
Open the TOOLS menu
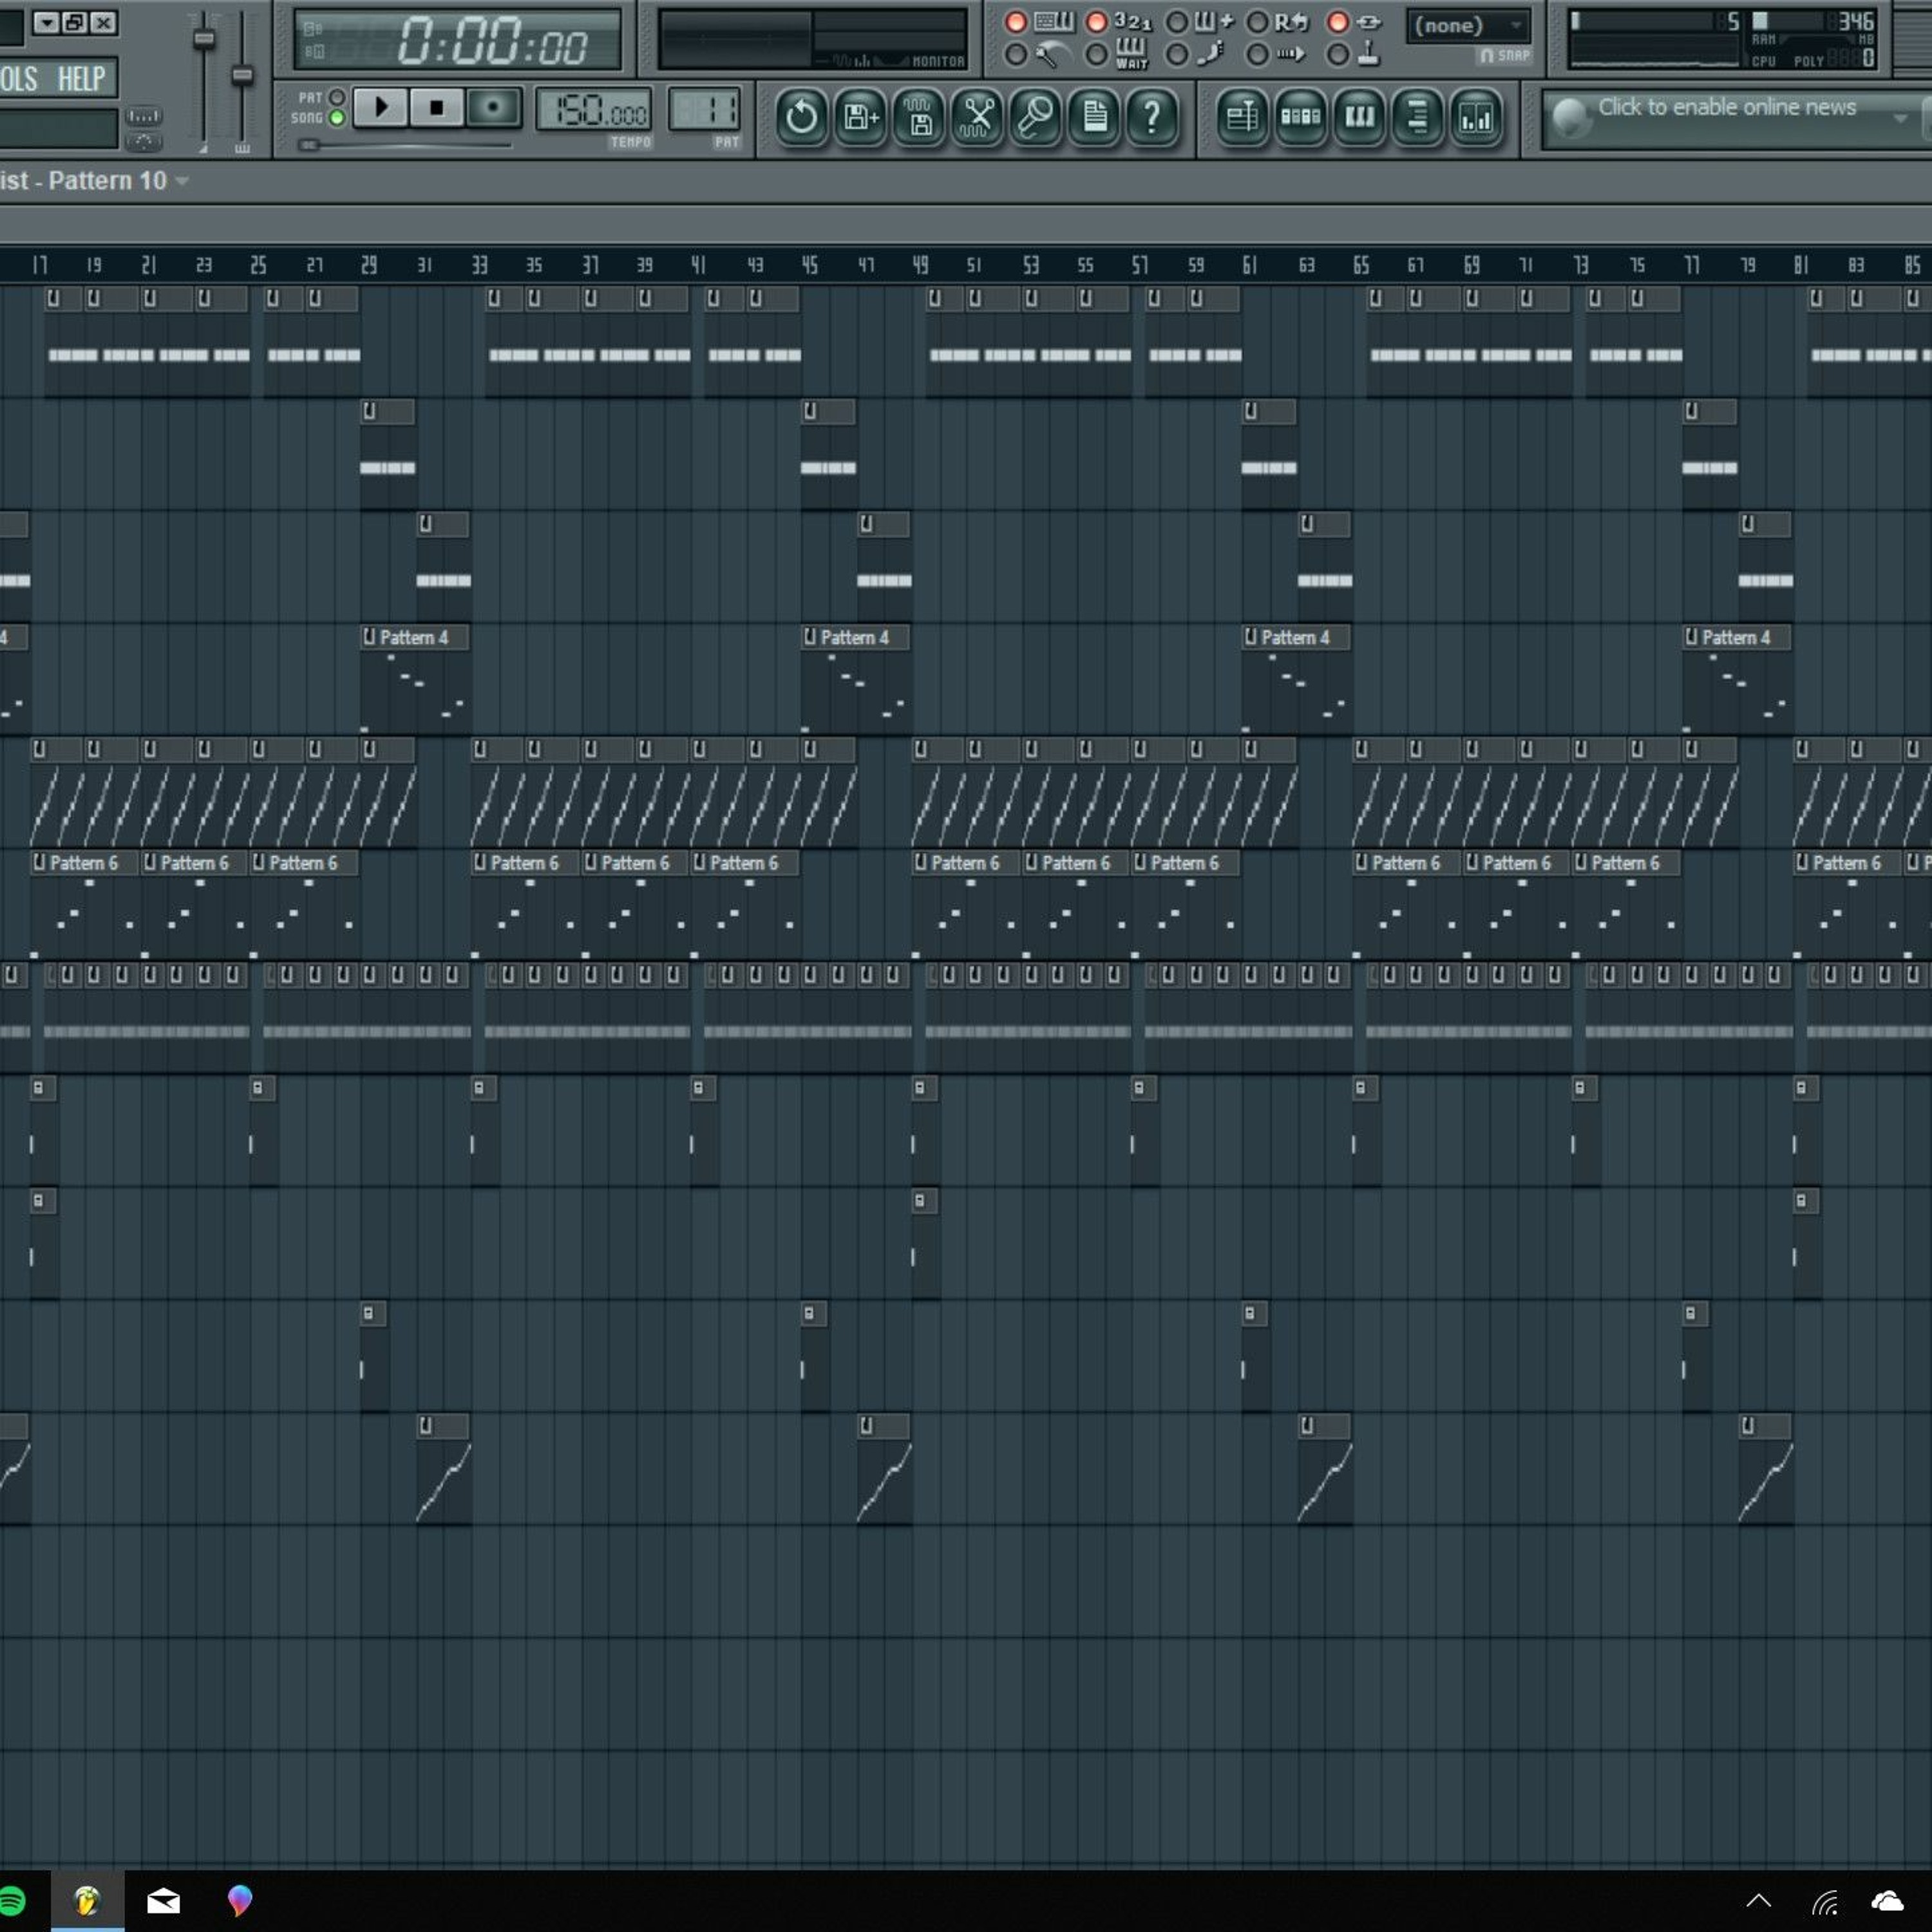(x=18, y=79)
